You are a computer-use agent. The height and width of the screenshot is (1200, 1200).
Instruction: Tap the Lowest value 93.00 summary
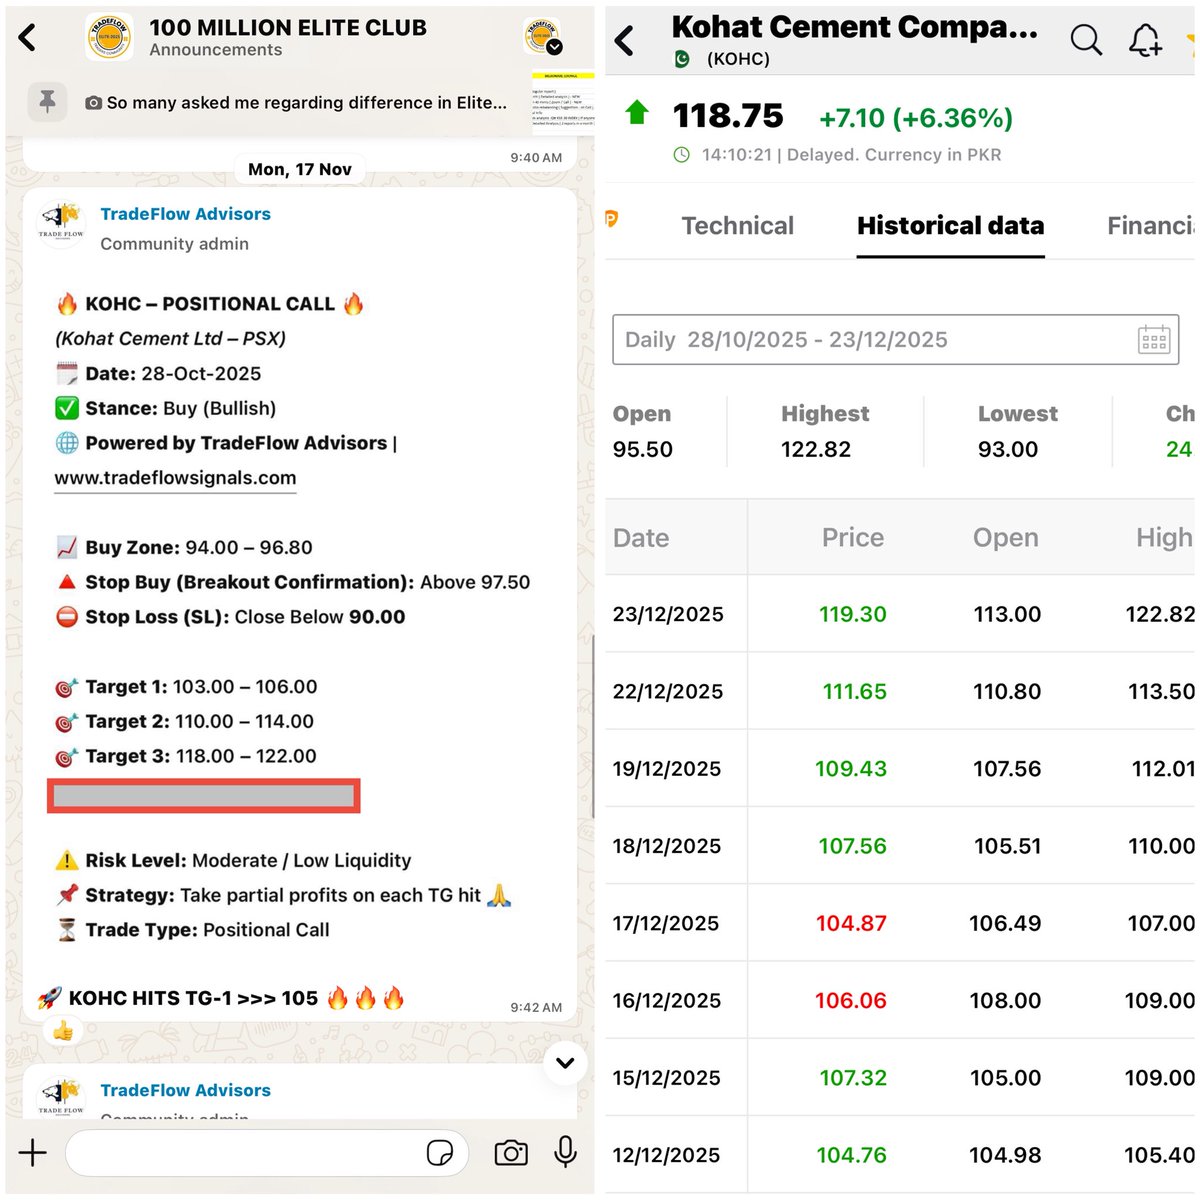(1008, 450)
